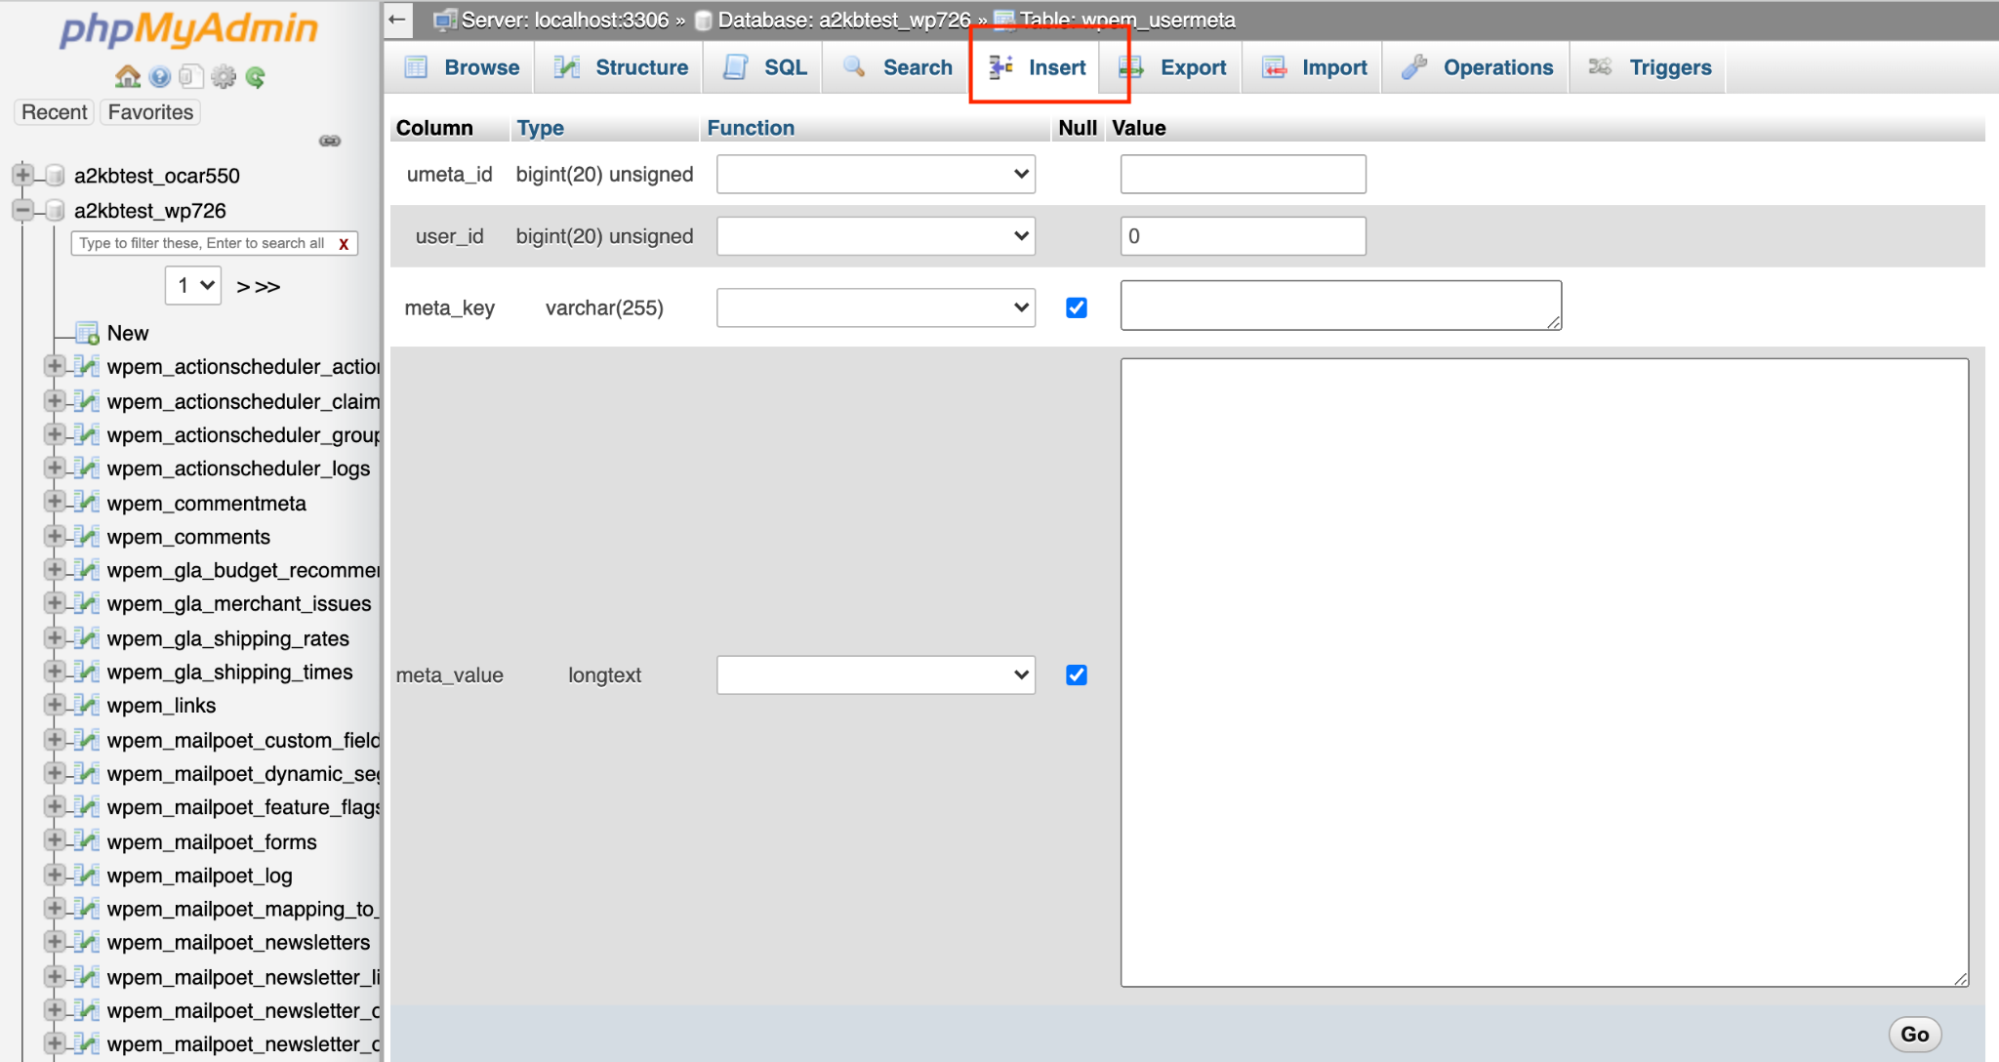1999x1062 pixels.
Task: Click the Home house icon
Action: pyautogui.click(x=127, y=77)
